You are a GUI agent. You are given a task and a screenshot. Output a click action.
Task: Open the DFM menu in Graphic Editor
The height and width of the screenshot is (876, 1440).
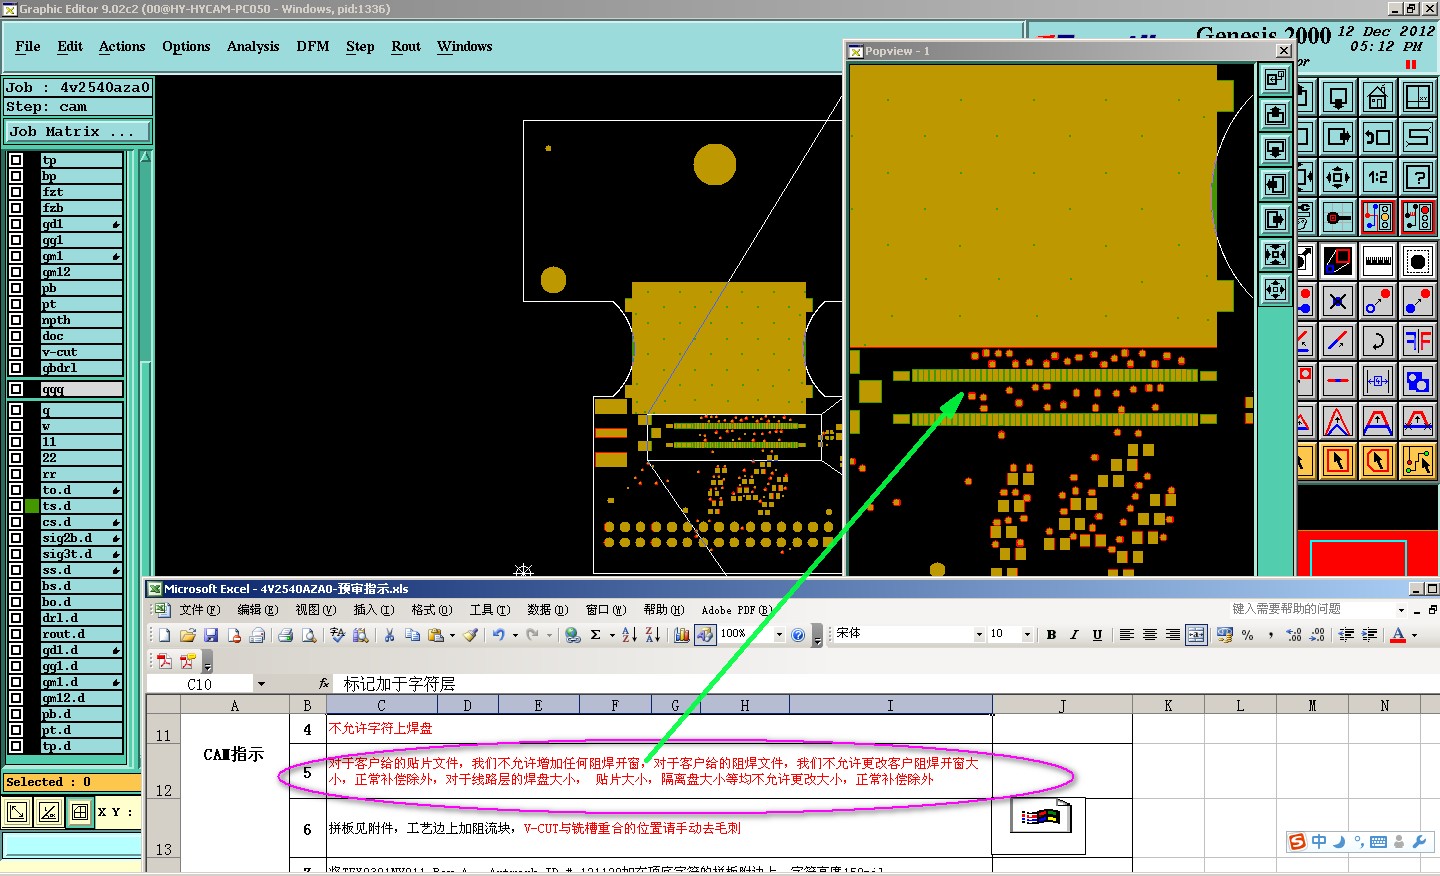313,47
